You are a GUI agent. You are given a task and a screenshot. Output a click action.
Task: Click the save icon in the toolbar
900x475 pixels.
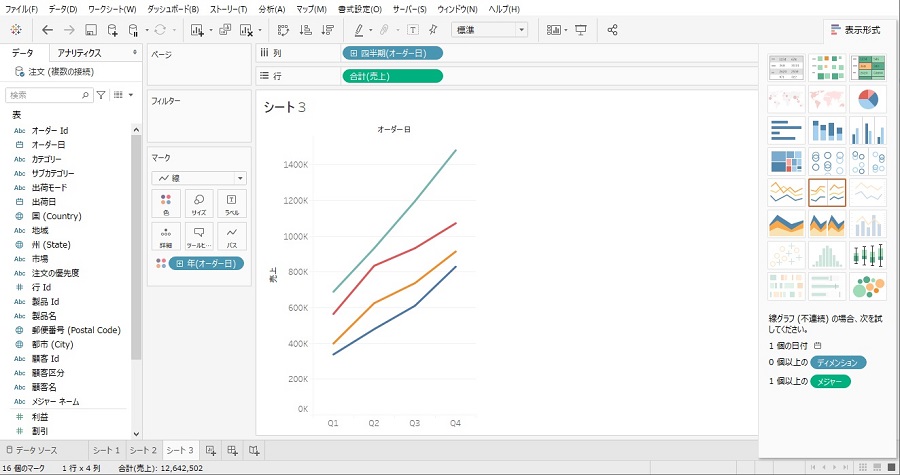point(91,30)
